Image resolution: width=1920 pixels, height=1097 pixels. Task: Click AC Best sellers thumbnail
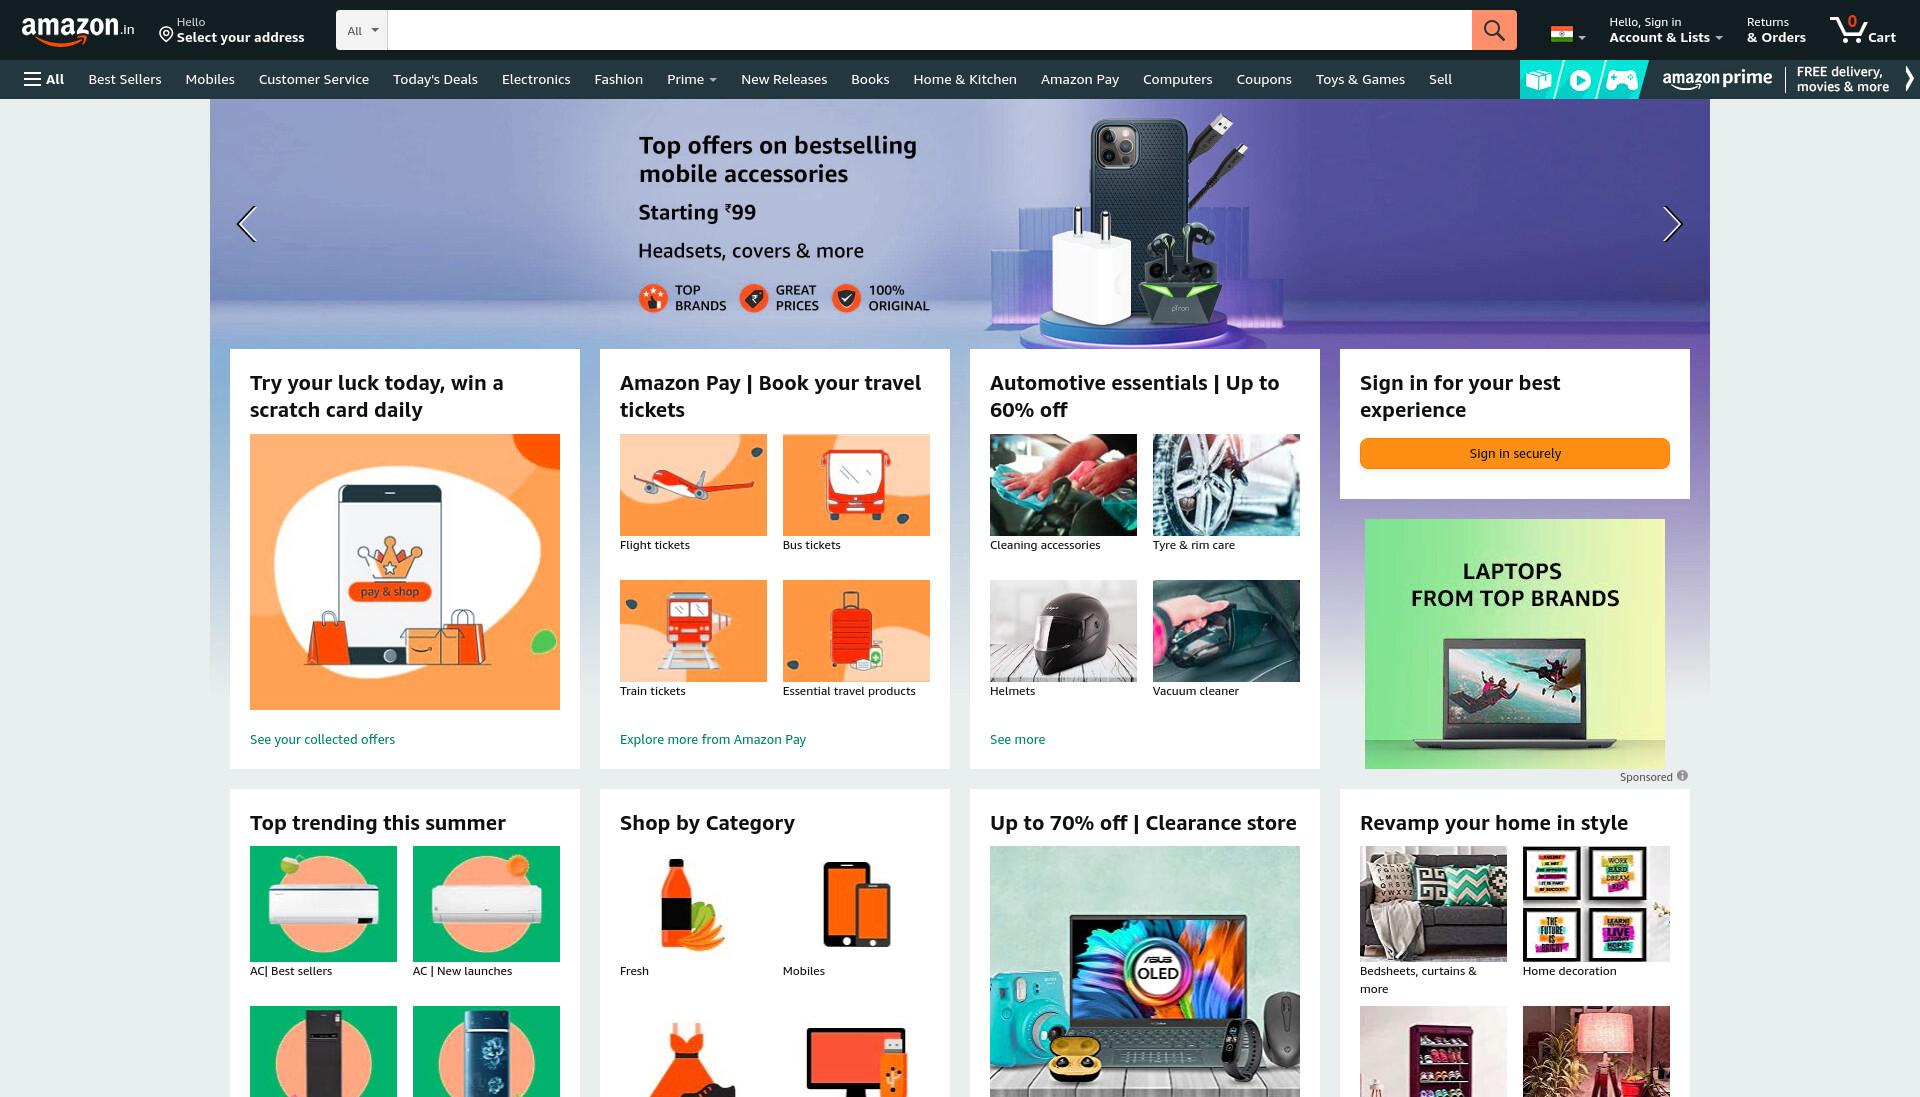pos(323,904)
